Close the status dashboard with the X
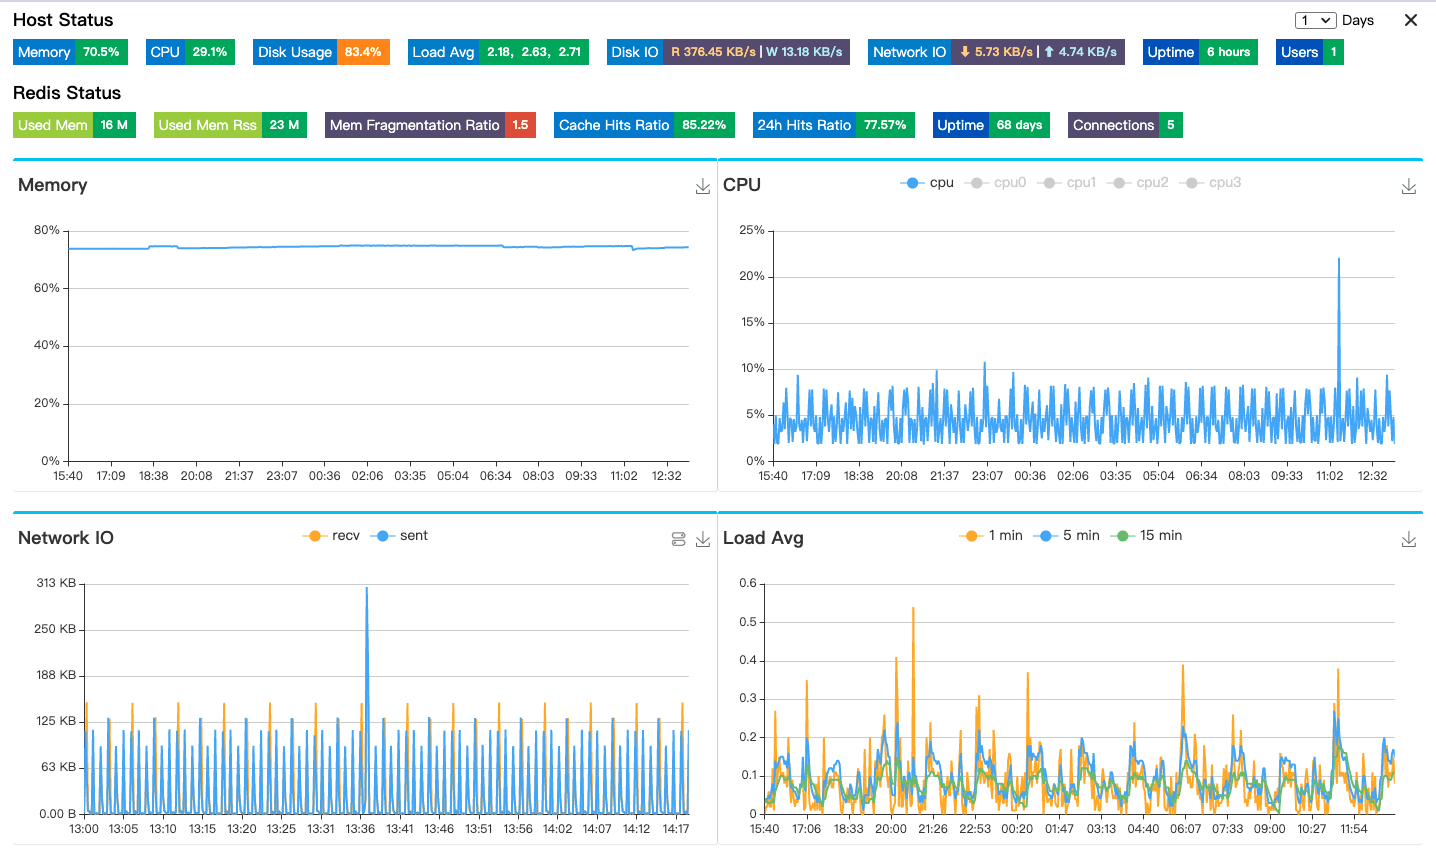Image resolution: width=1436 pixels, height=863 pixels. 1411,20
